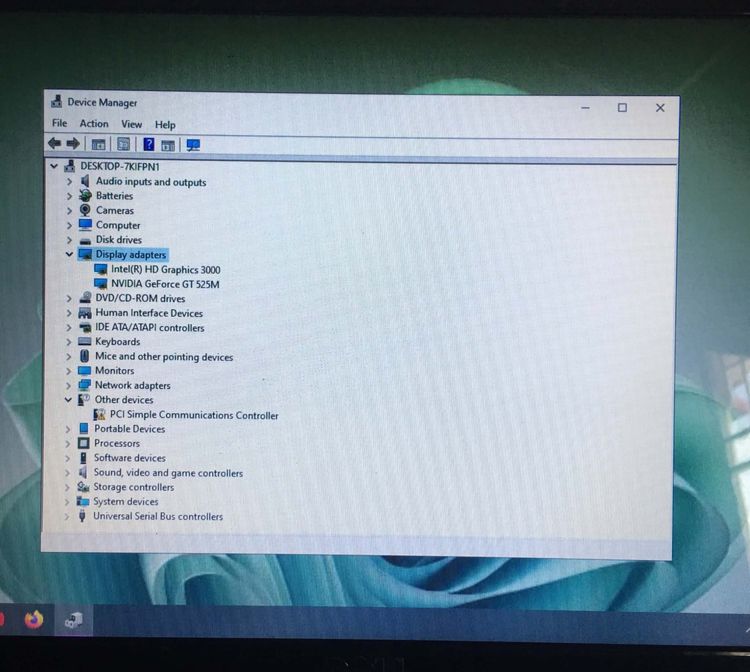Expand the Processors chevron
This screenshot has width=750, height=672.
coord(68,443)
